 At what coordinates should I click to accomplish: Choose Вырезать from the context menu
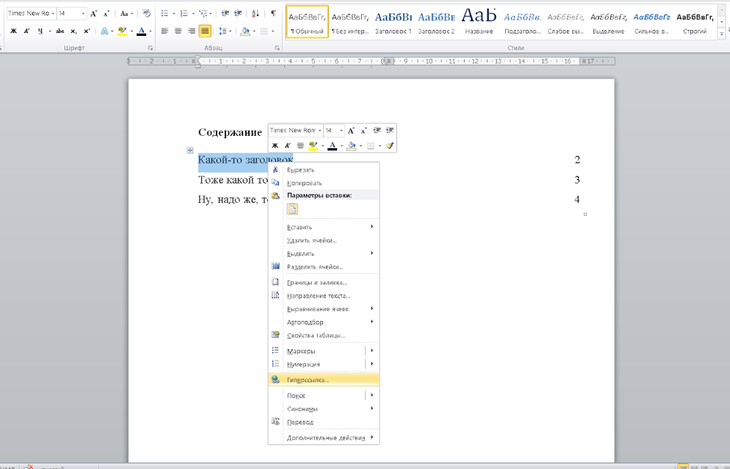tap(324, 170)
